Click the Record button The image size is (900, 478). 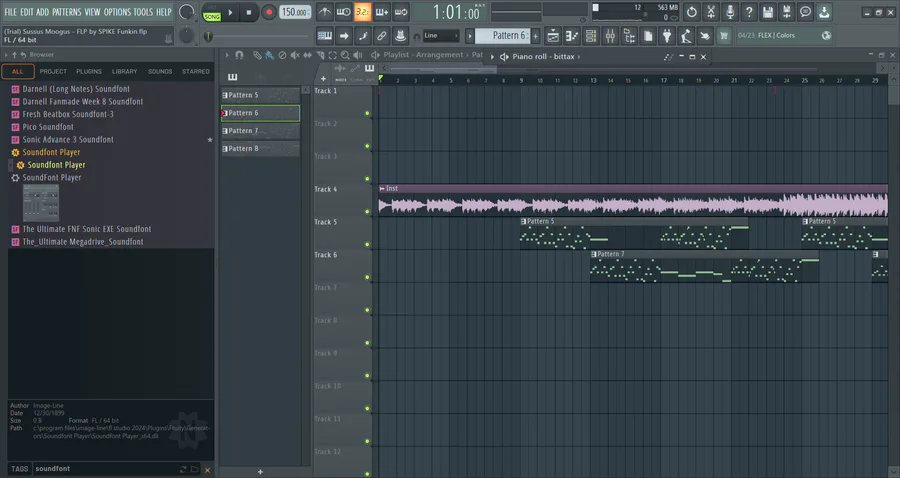pos(268,12)
